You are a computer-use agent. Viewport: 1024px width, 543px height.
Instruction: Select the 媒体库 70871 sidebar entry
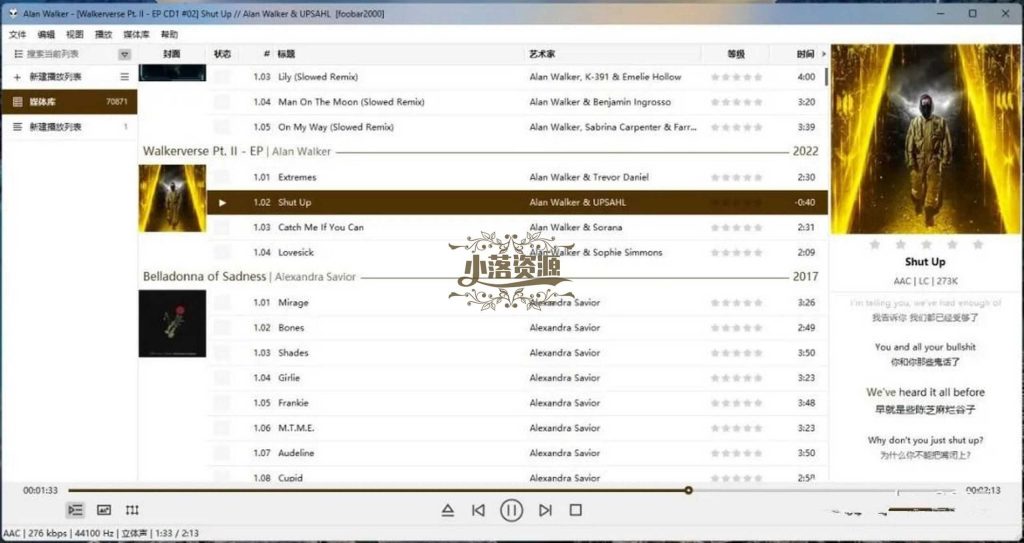pyautogui.click(x=69, y=102)
